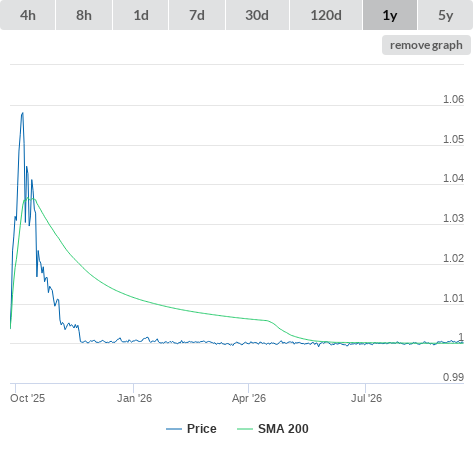474x455 pixels.
Task: Toggle the SMA 200 legend entry
Action: pos(283,428)
